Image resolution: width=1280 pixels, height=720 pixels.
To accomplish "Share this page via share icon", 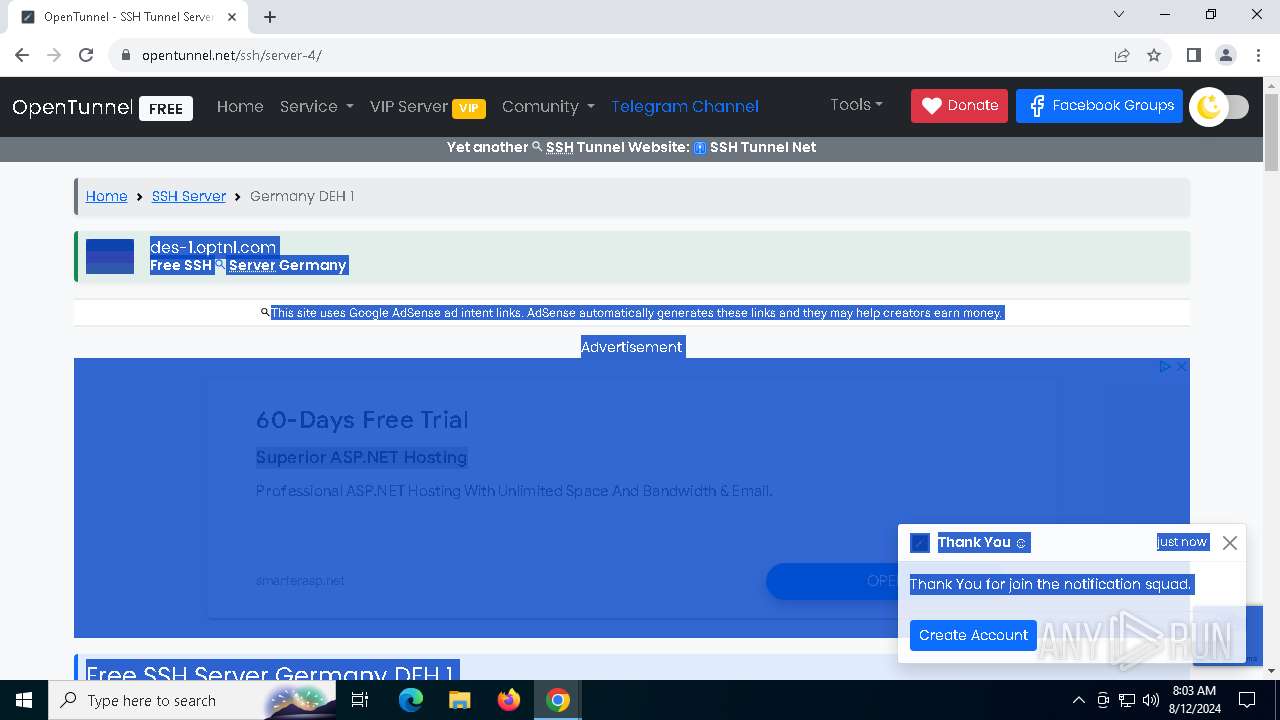I will point(1122,55).
